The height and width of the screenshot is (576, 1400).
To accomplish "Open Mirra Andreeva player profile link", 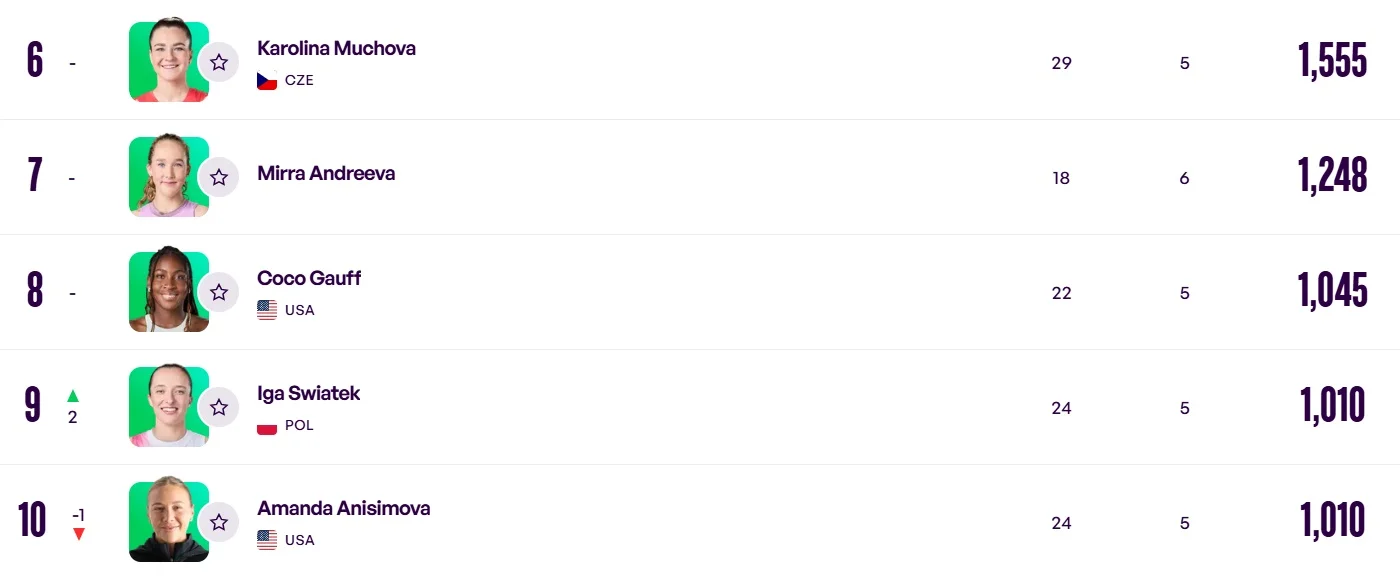I will coord(326,173).
